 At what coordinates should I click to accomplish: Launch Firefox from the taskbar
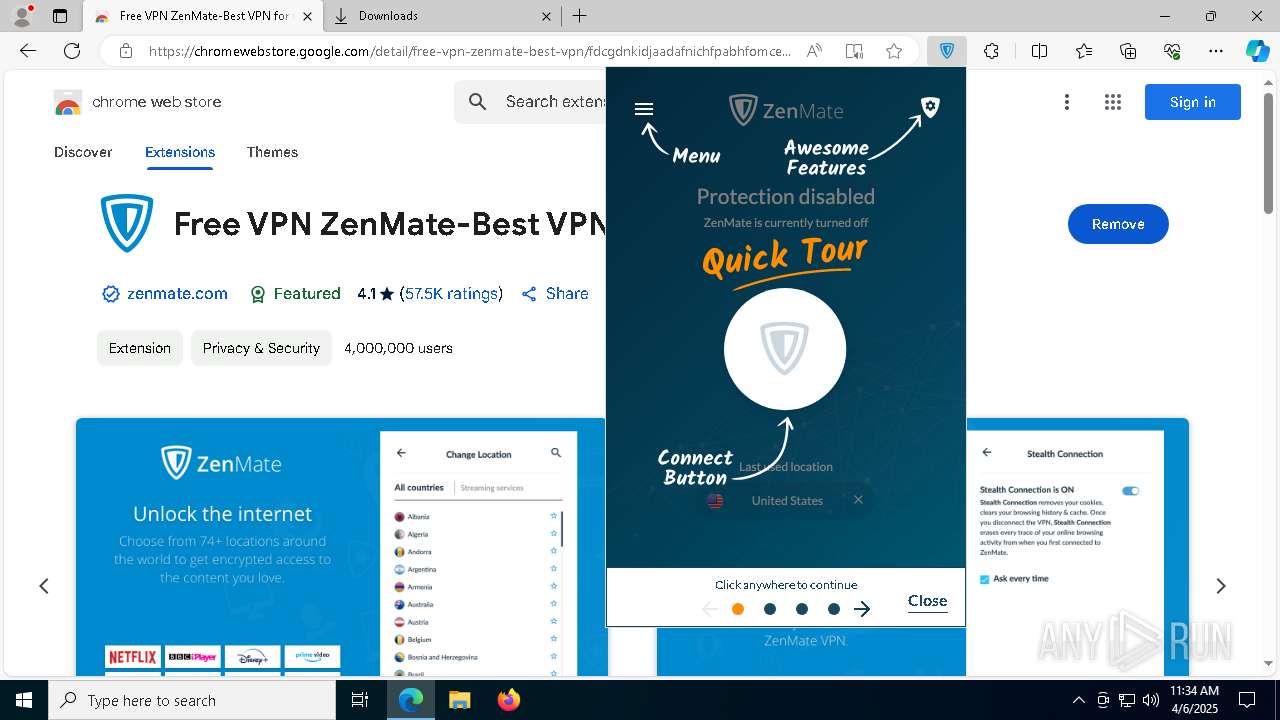coord(509,700)
